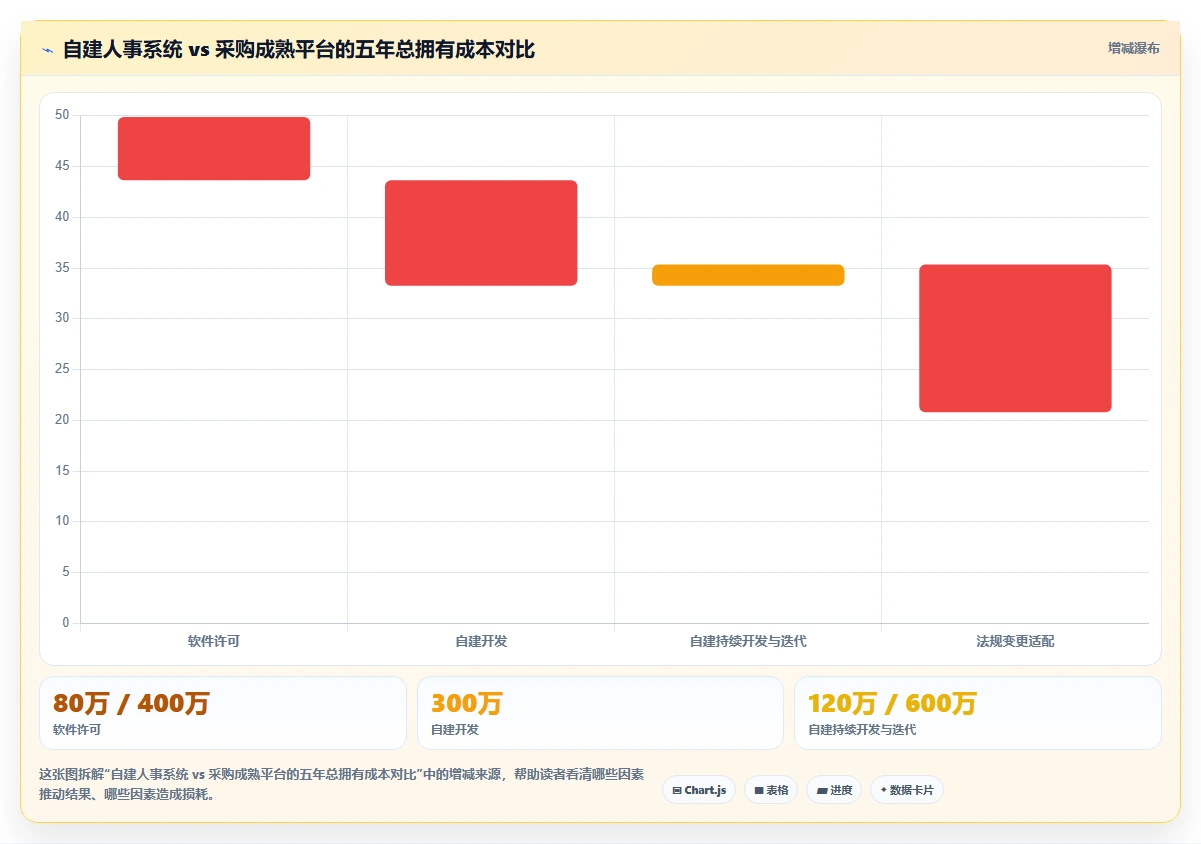Click the chart title 自建人事系统 vs 采购成熟平台
The height and width of the screenshot is (844, 1201).
point(299,49)
